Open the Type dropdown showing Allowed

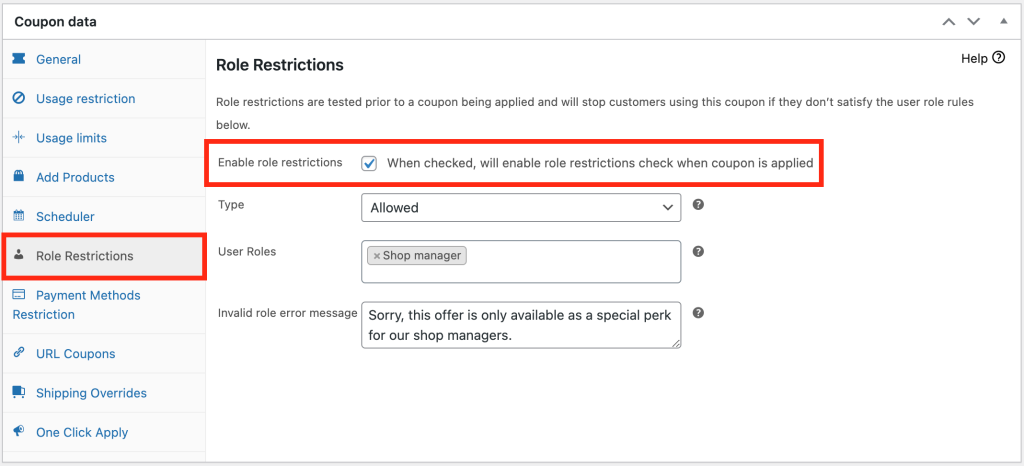click(520, 208)
